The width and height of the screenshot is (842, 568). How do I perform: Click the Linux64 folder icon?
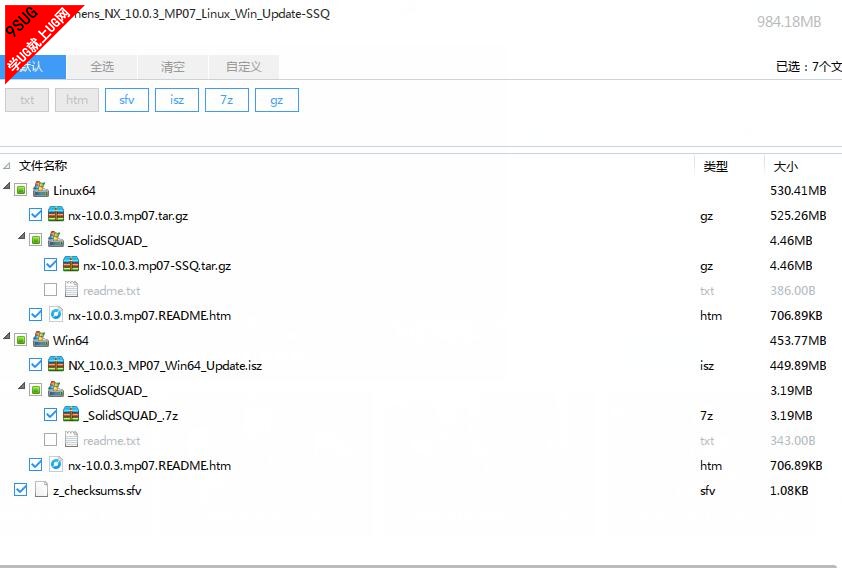click(x=41, y=190)
